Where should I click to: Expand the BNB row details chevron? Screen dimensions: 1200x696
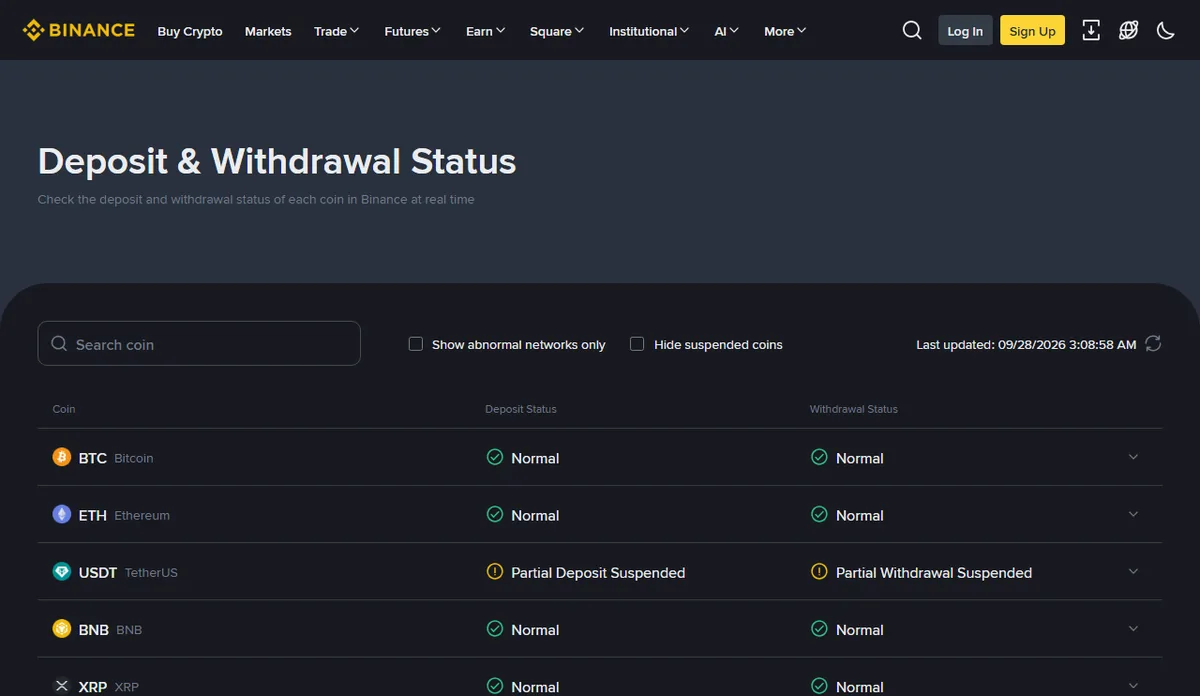click(1133, 629)
